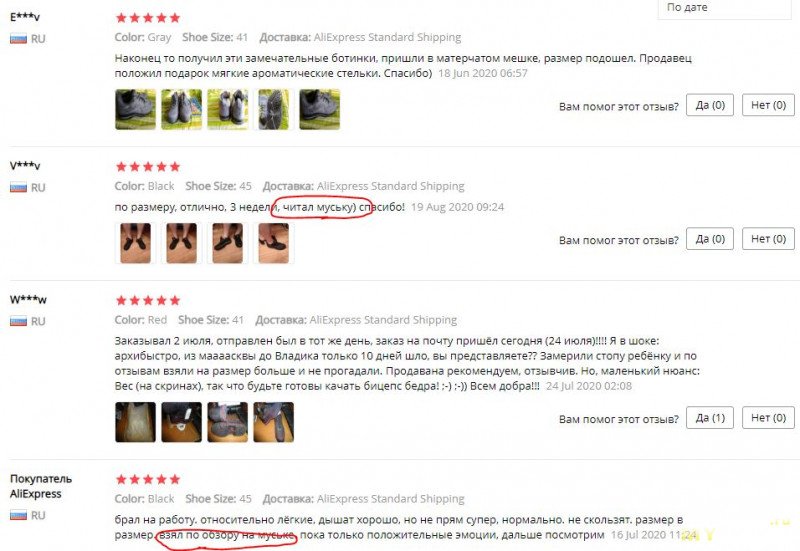This screenshot has height=551, width=800.
Task: Open last red boots photo from W***w
Action: 273,422
